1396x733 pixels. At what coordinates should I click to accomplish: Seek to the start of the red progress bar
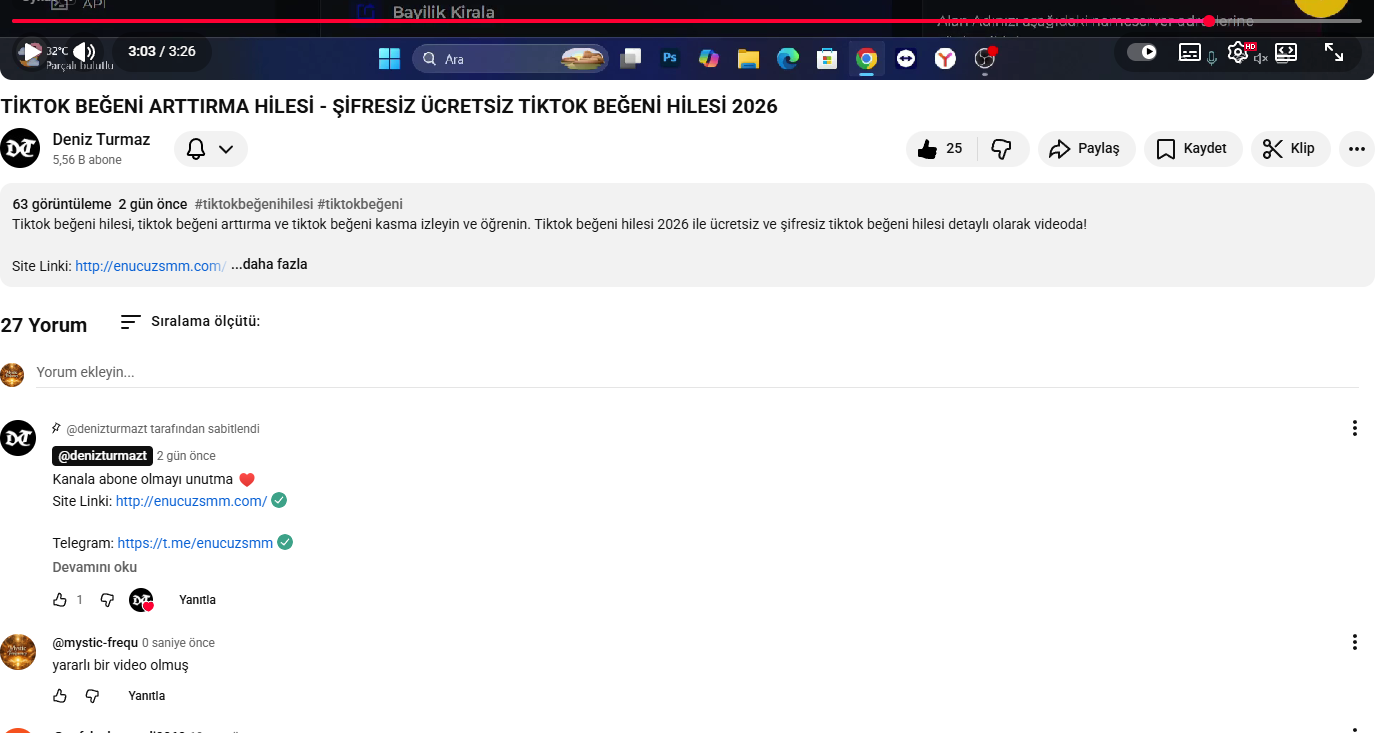pyautogui.click(x=14, y=20)
